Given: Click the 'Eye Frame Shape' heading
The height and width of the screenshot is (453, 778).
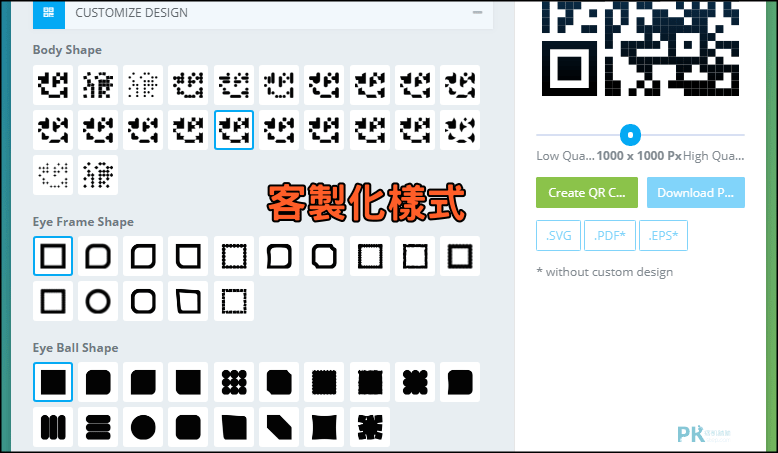Looking at the screenshot, I should pyautogui.click(x=83, y=222).
